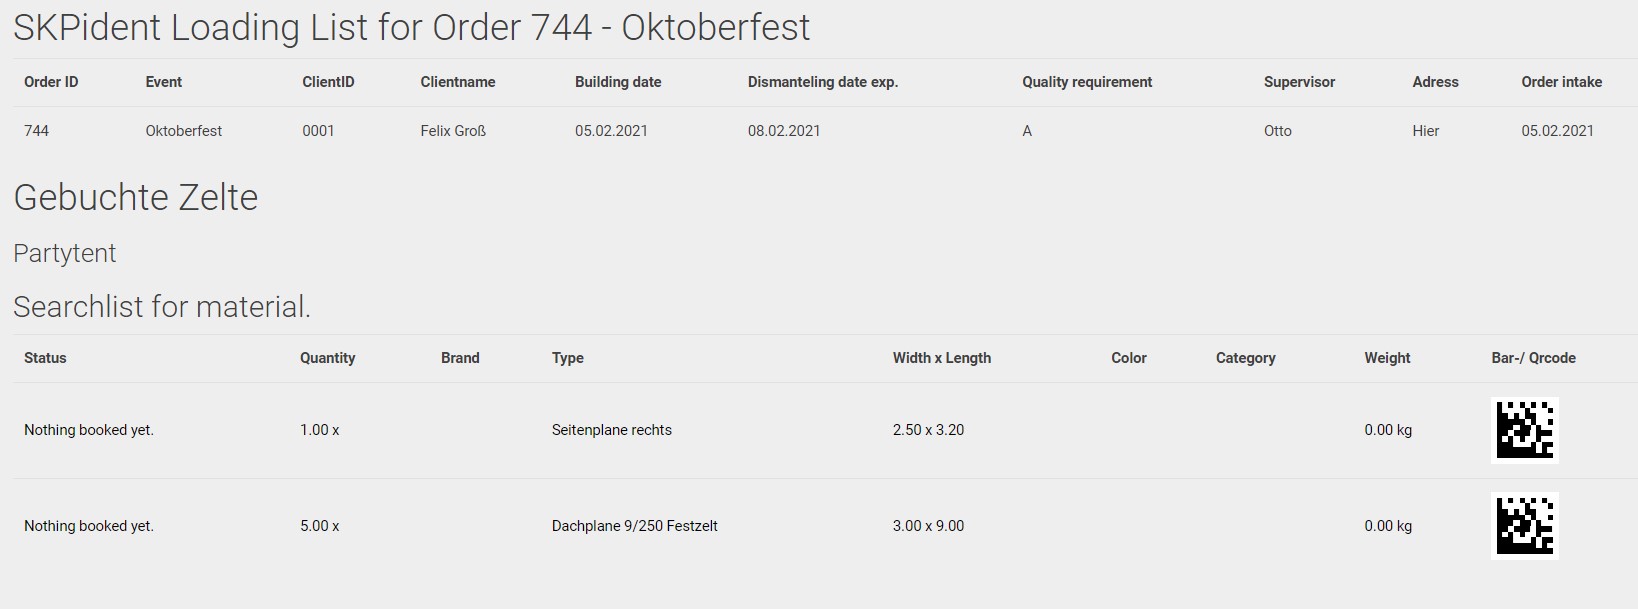Click the Order intake header
The image size is (1638, 609).
click(x=1561, y=82)
